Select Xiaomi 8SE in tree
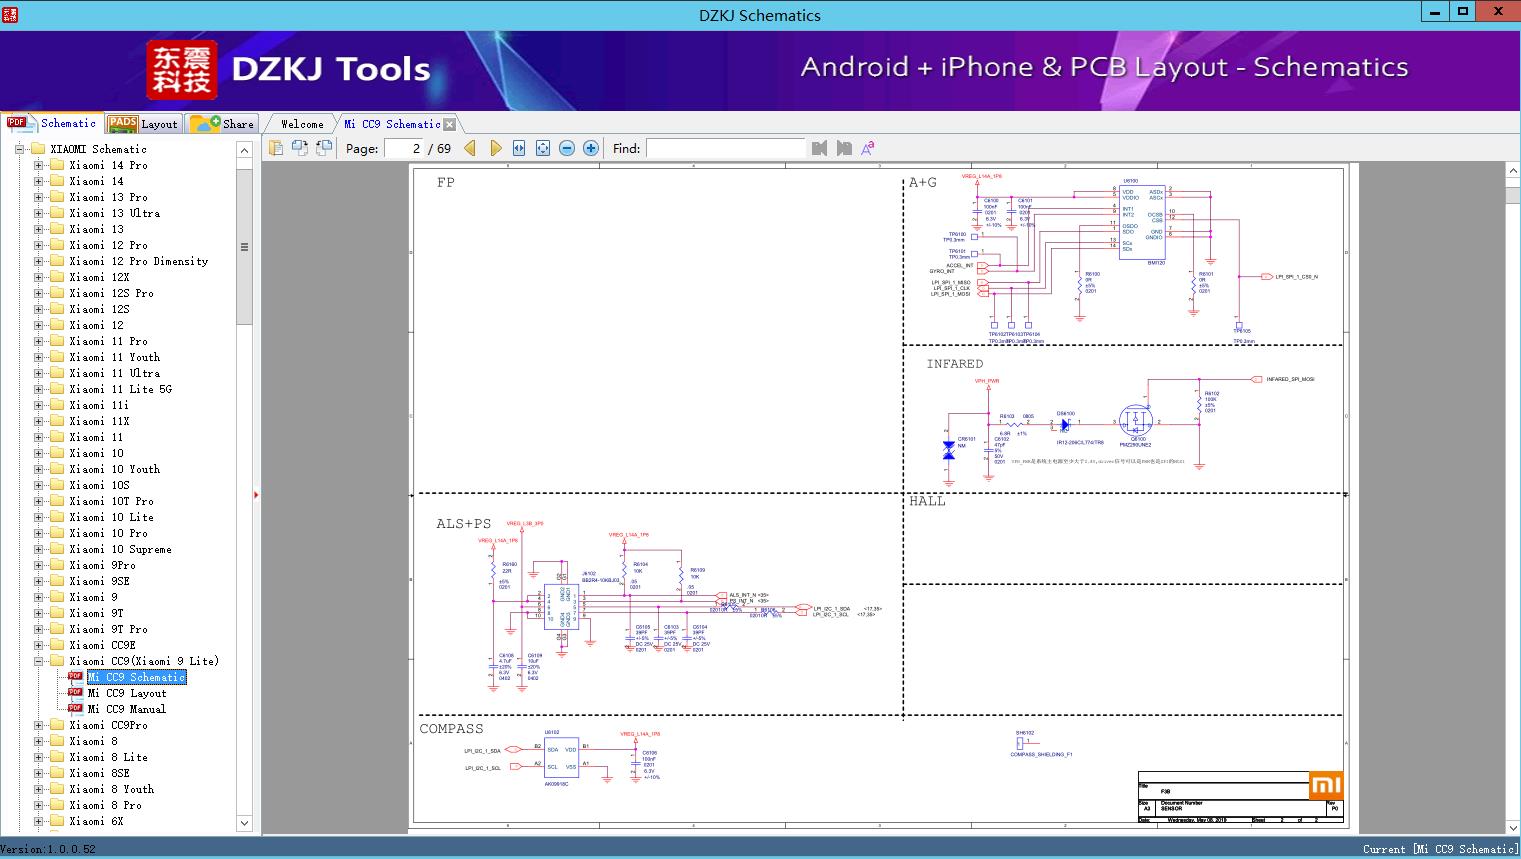Image resolution: width=1521 pixels, height=859 pixels. [x=99, y=773]
